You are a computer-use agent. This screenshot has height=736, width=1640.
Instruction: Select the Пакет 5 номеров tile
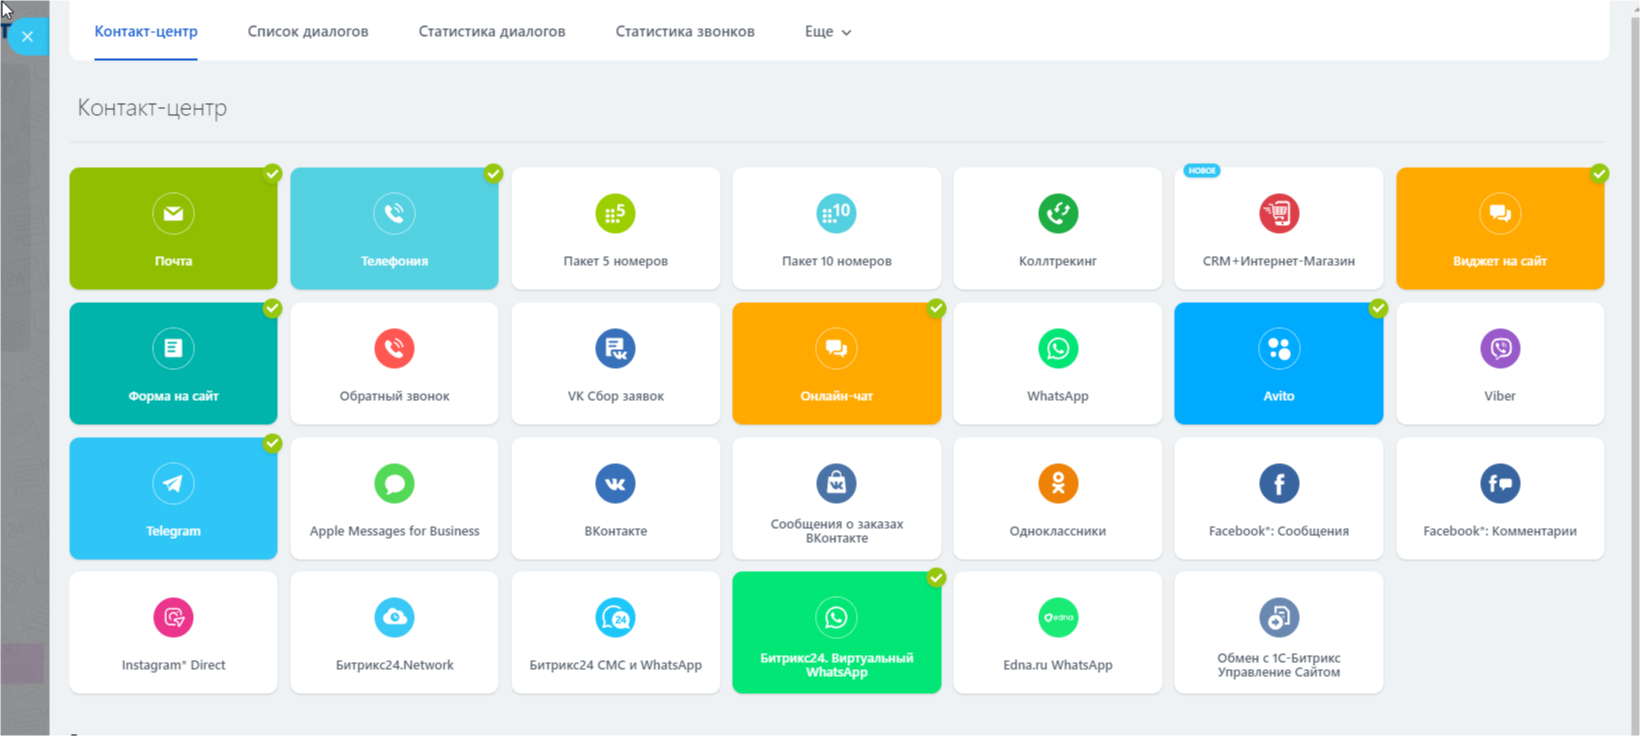click(x=615, y=229)
